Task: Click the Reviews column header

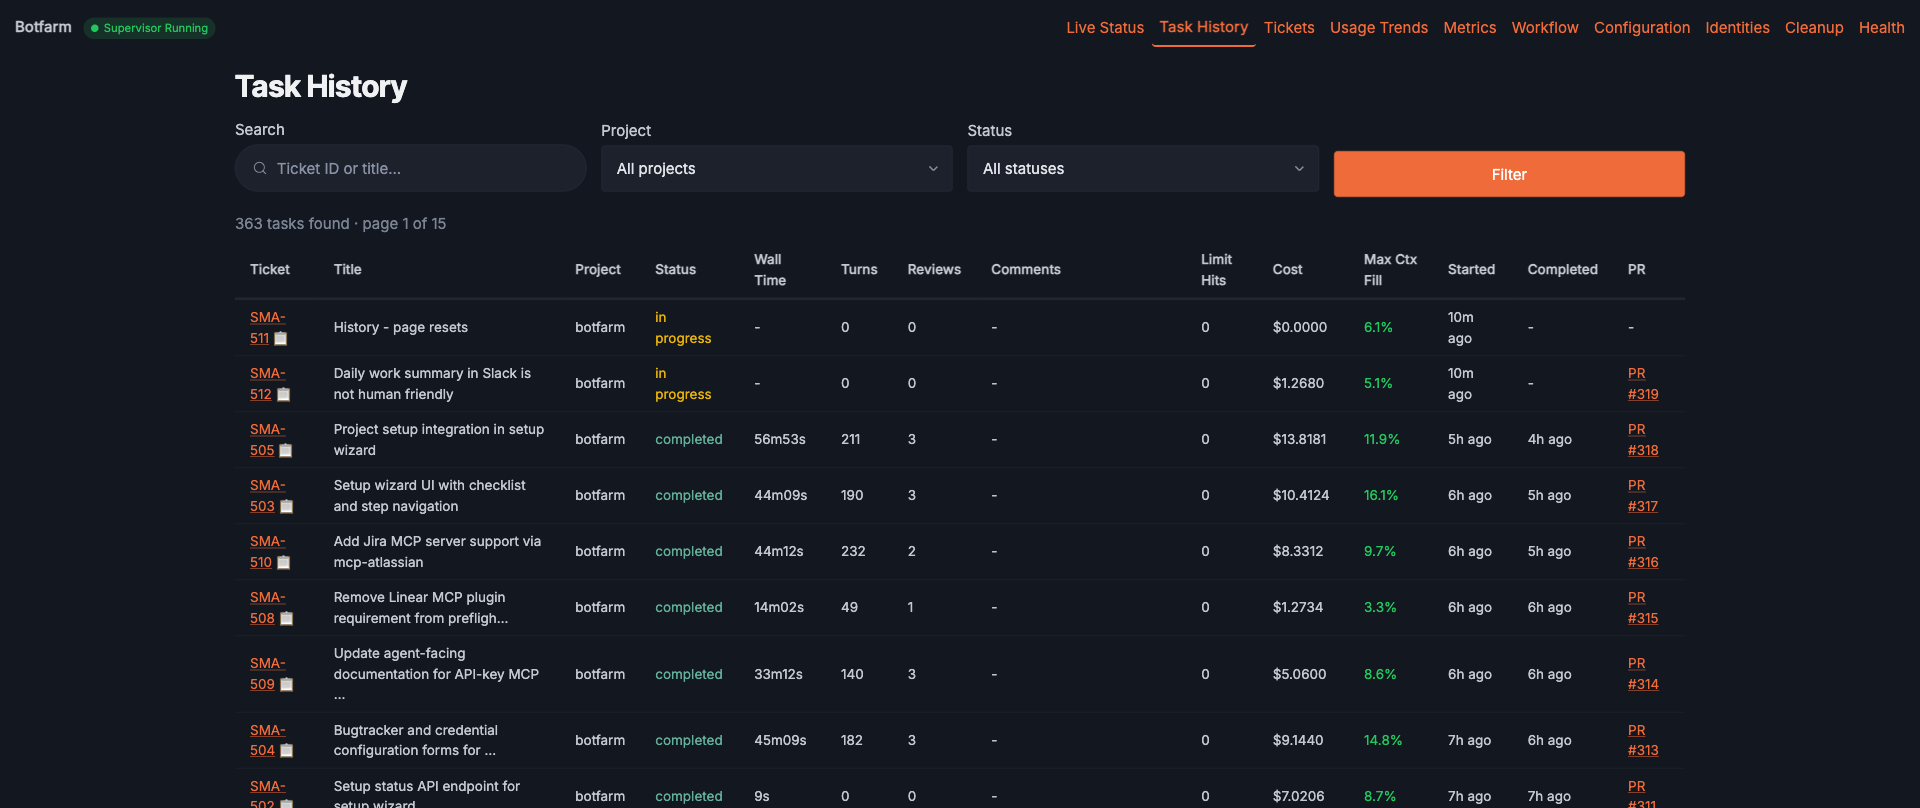Action: 934,270
